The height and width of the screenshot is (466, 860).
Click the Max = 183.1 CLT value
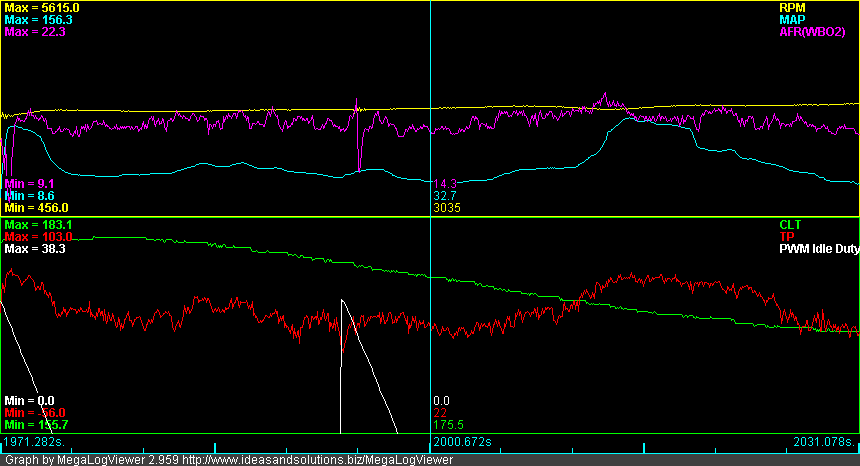[38, 225]
